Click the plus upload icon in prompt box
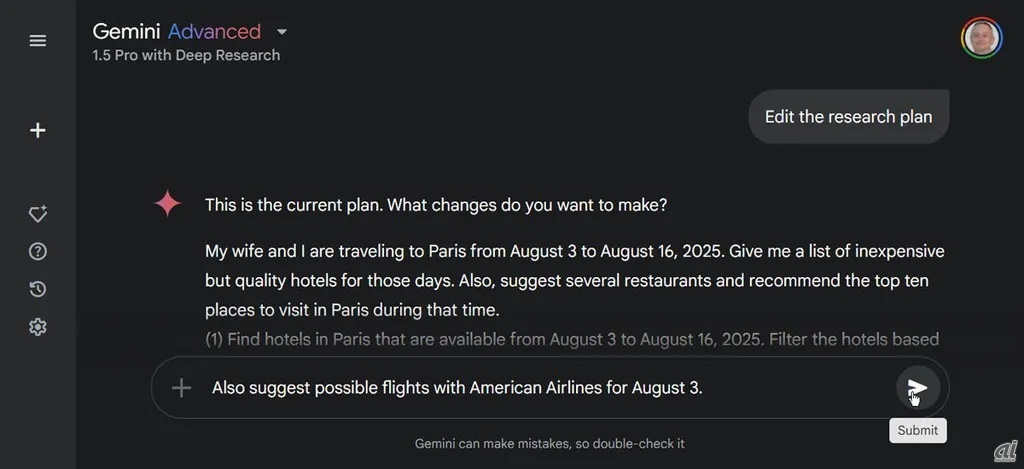 point(181,388)
